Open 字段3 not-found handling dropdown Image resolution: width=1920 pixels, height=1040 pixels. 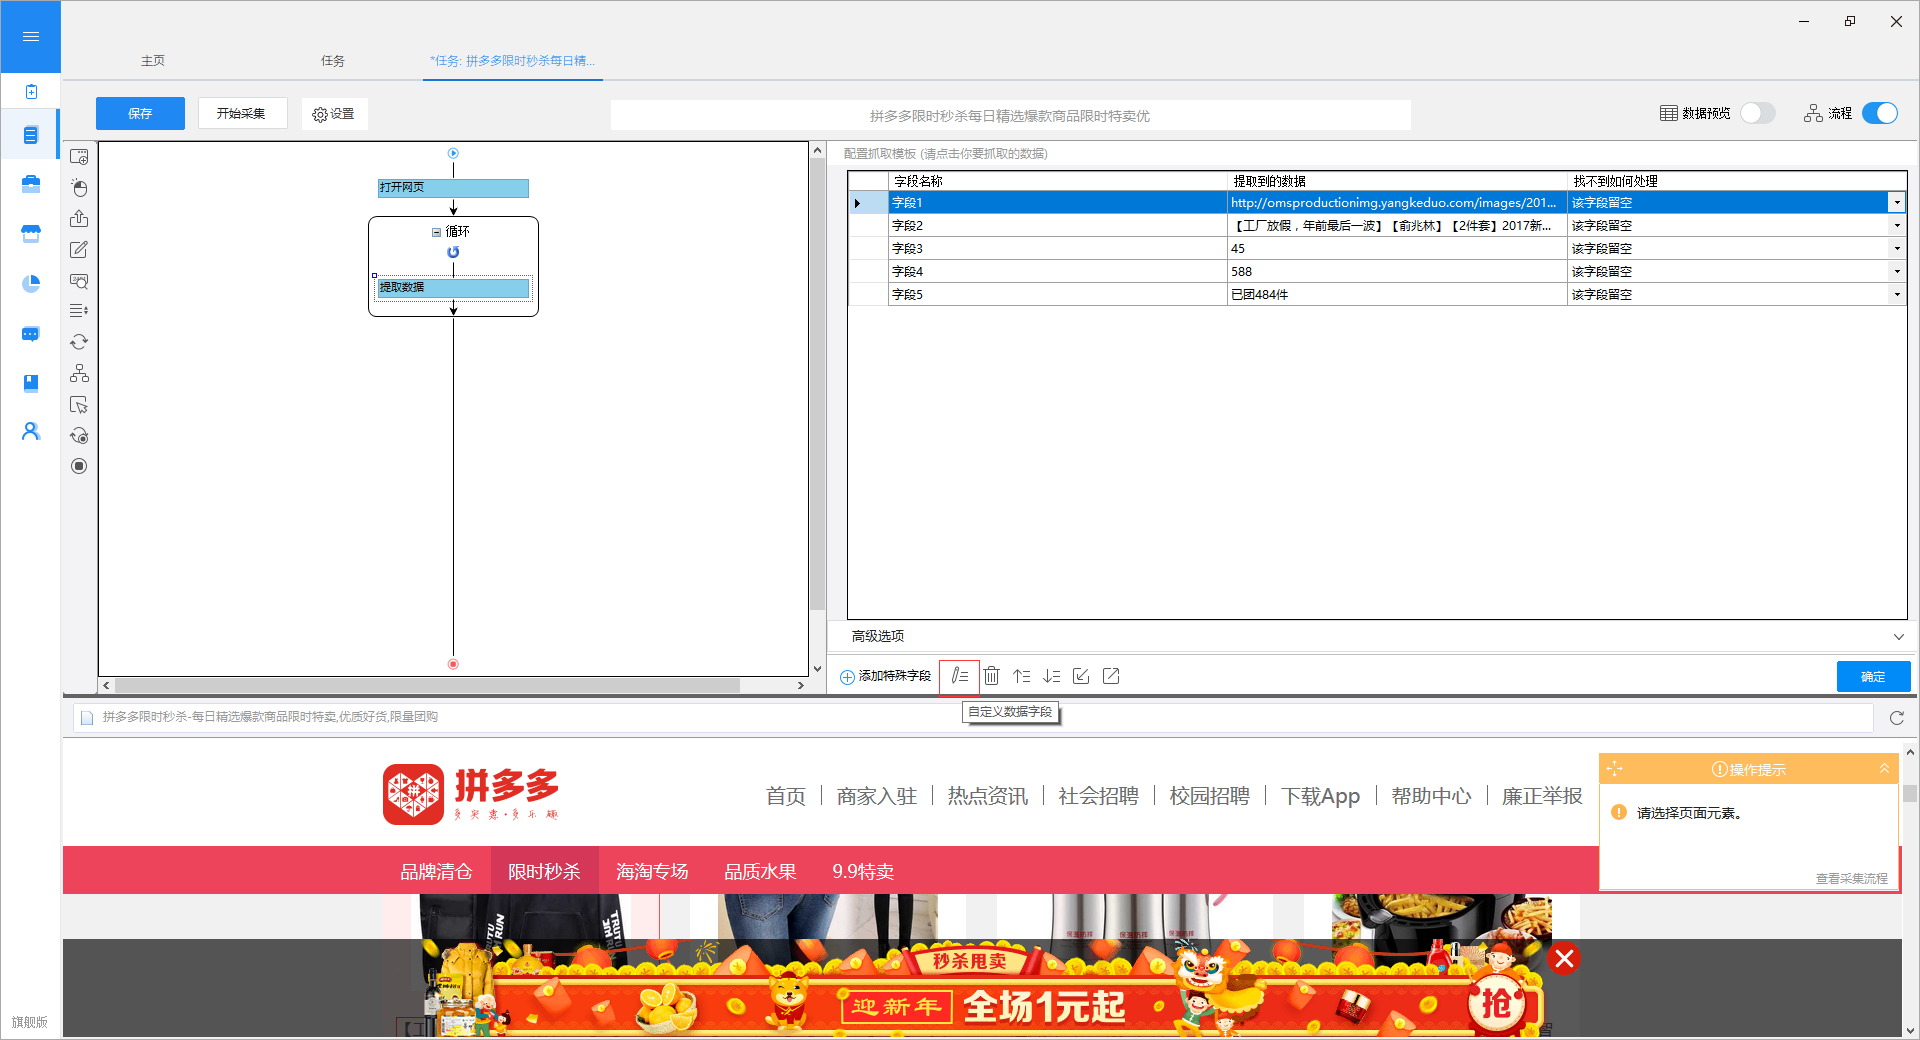(x=1896, y=249)
